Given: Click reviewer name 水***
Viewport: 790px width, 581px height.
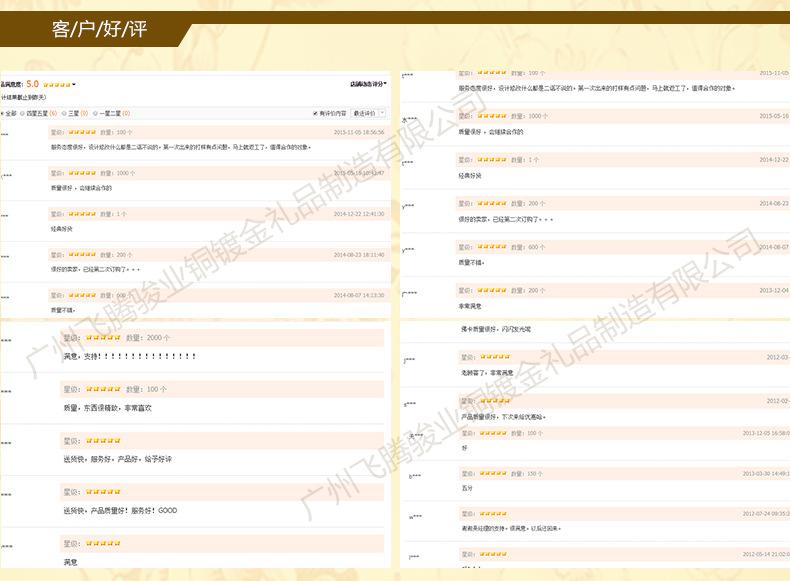Looking at the screenshot, I should (x=409, y=120).
